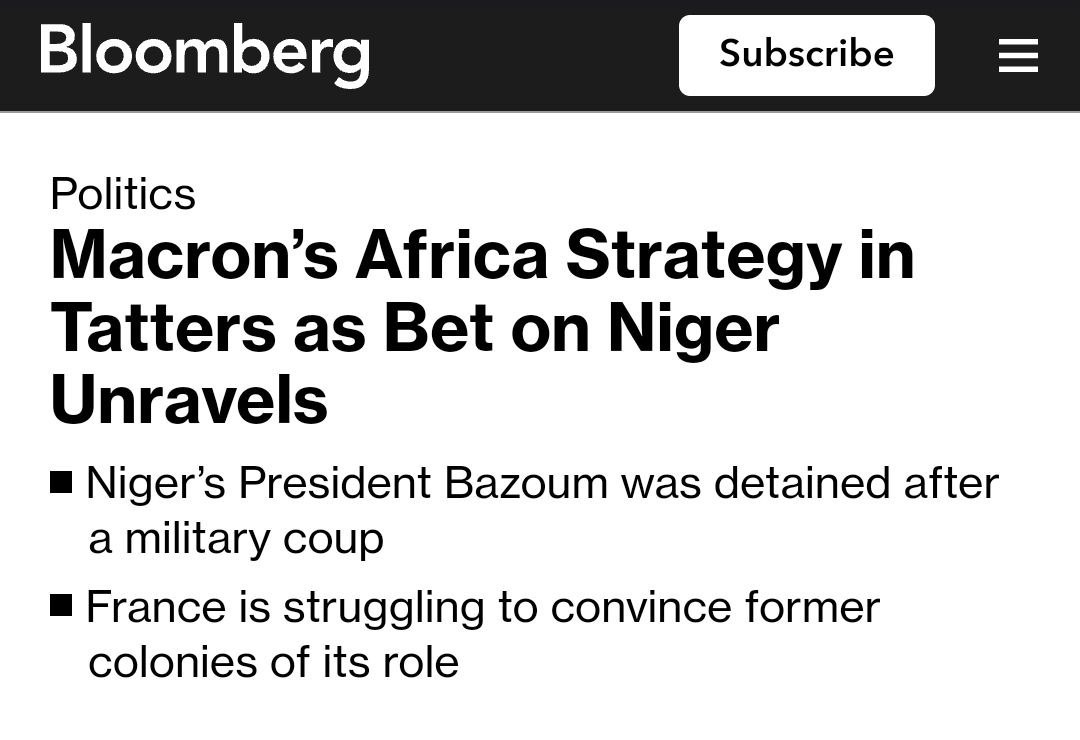Open the Politics section link
Image resolution: width=1080 pixels, height=740 pixels.
(x=123, y=193)
